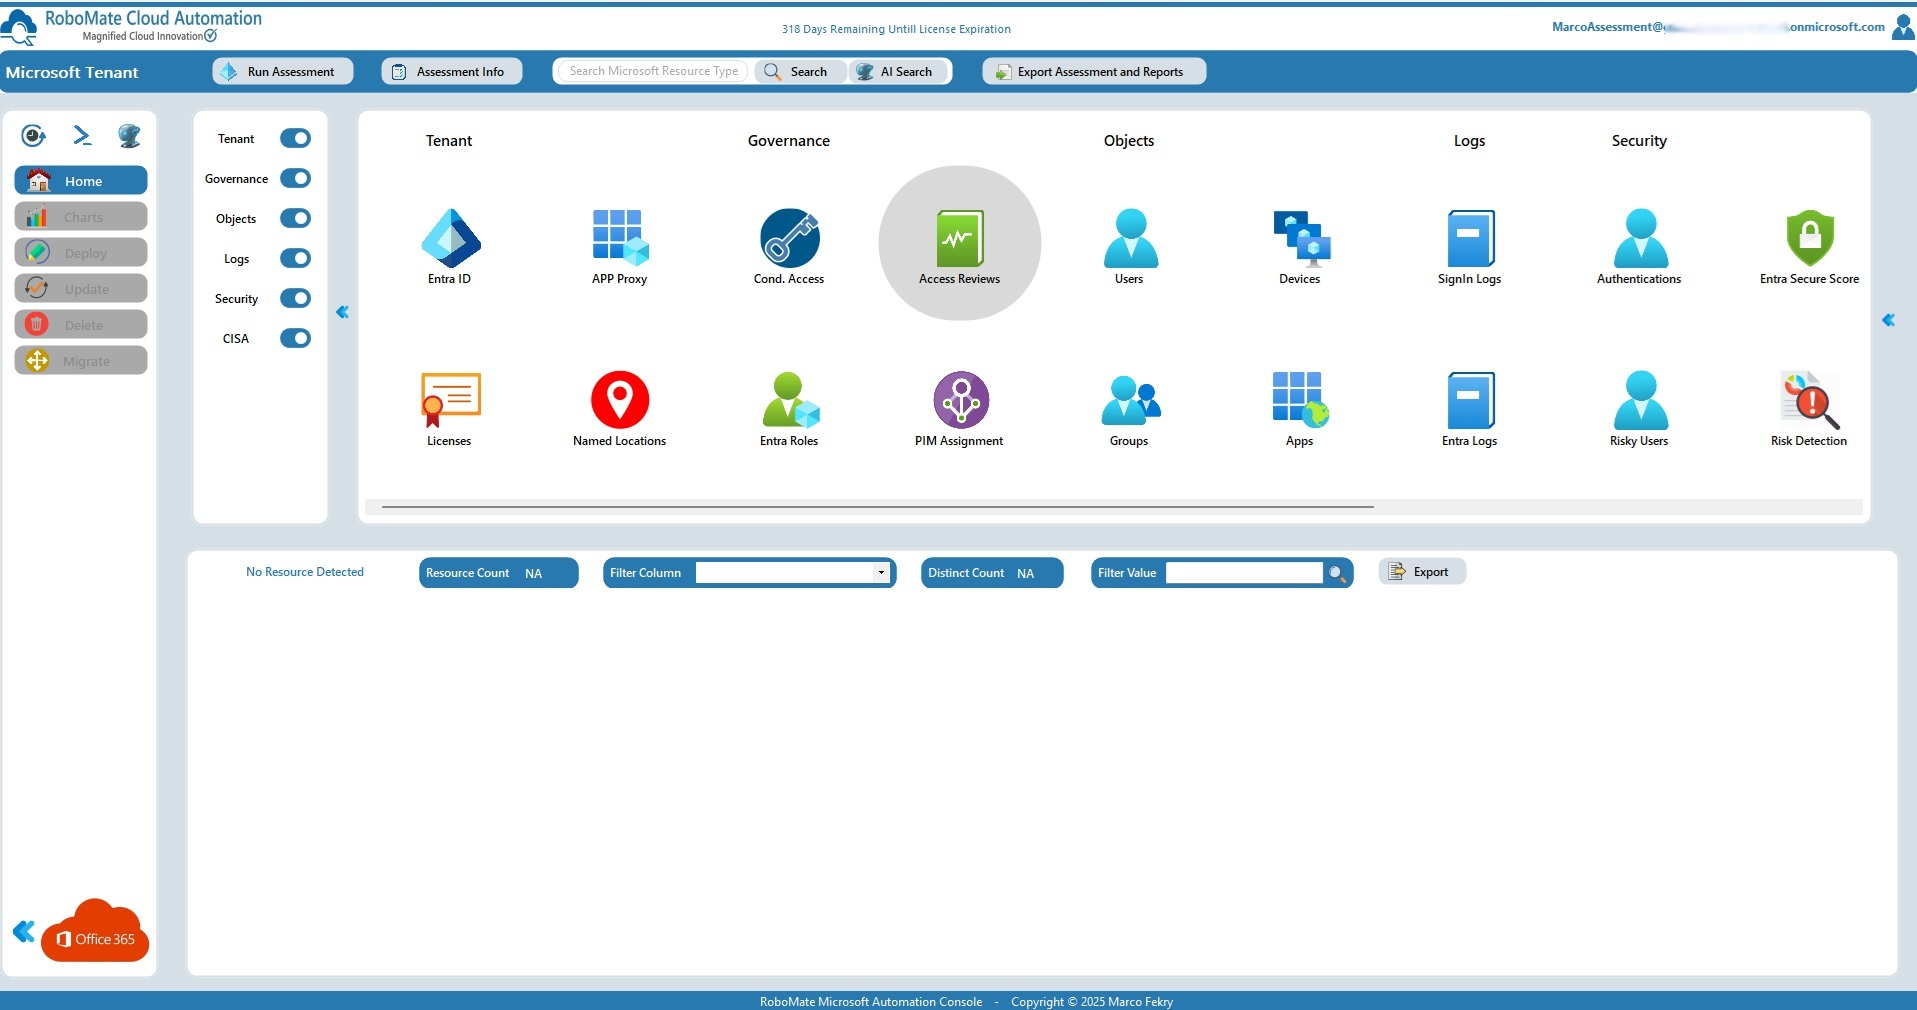
Task: Click the Export button in results panel
Action: (1422, 572)
